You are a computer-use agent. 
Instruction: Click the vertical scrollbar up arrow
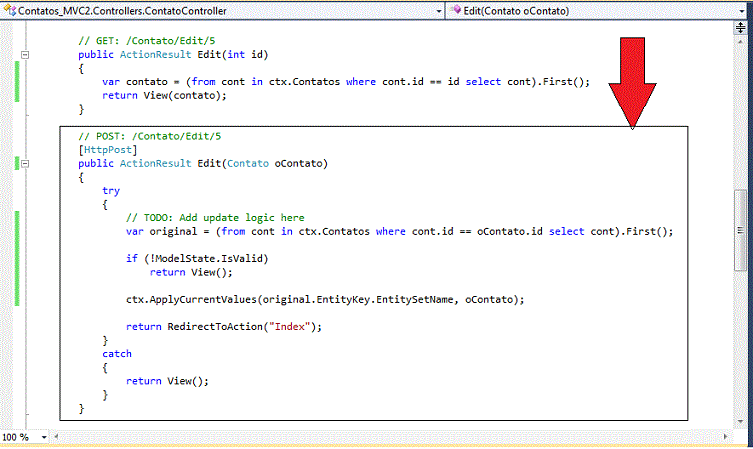pyautogui.click(x=741, y=42)
